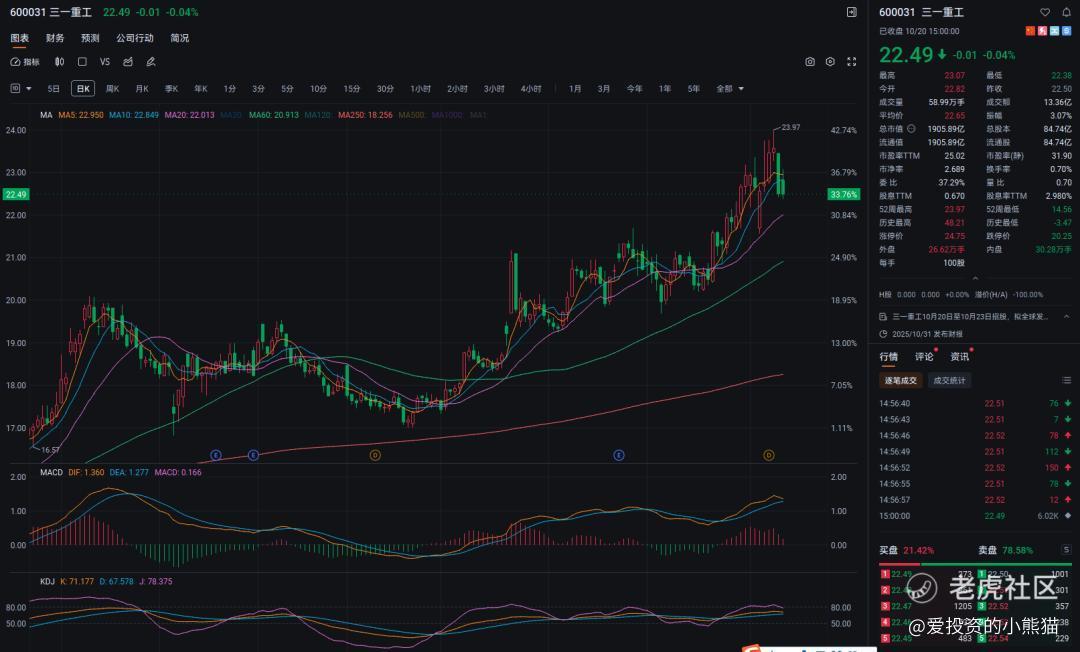Toggle the dimmed MA500 label
The image size is (1080, 652).
point(411,115)
